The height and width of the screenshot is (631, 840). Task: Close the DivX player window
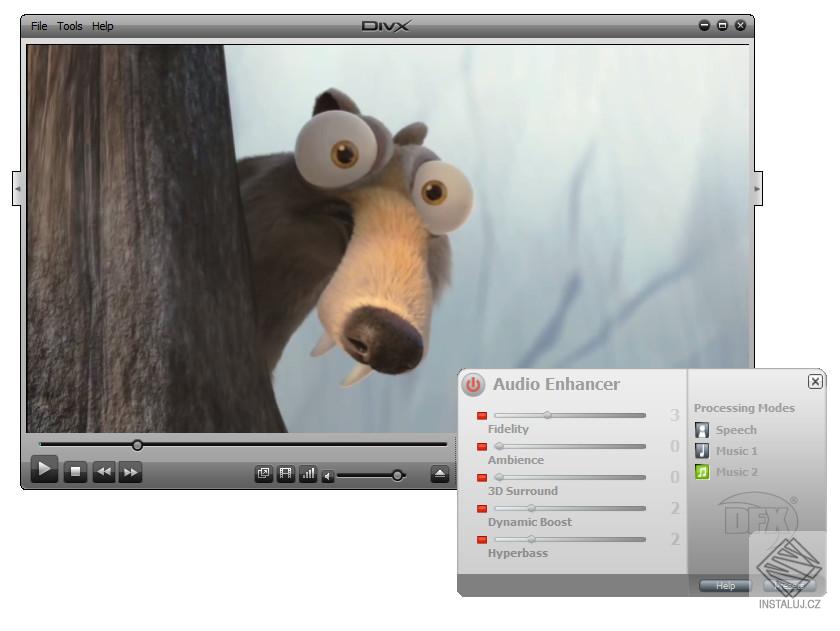tap(740, 25)
